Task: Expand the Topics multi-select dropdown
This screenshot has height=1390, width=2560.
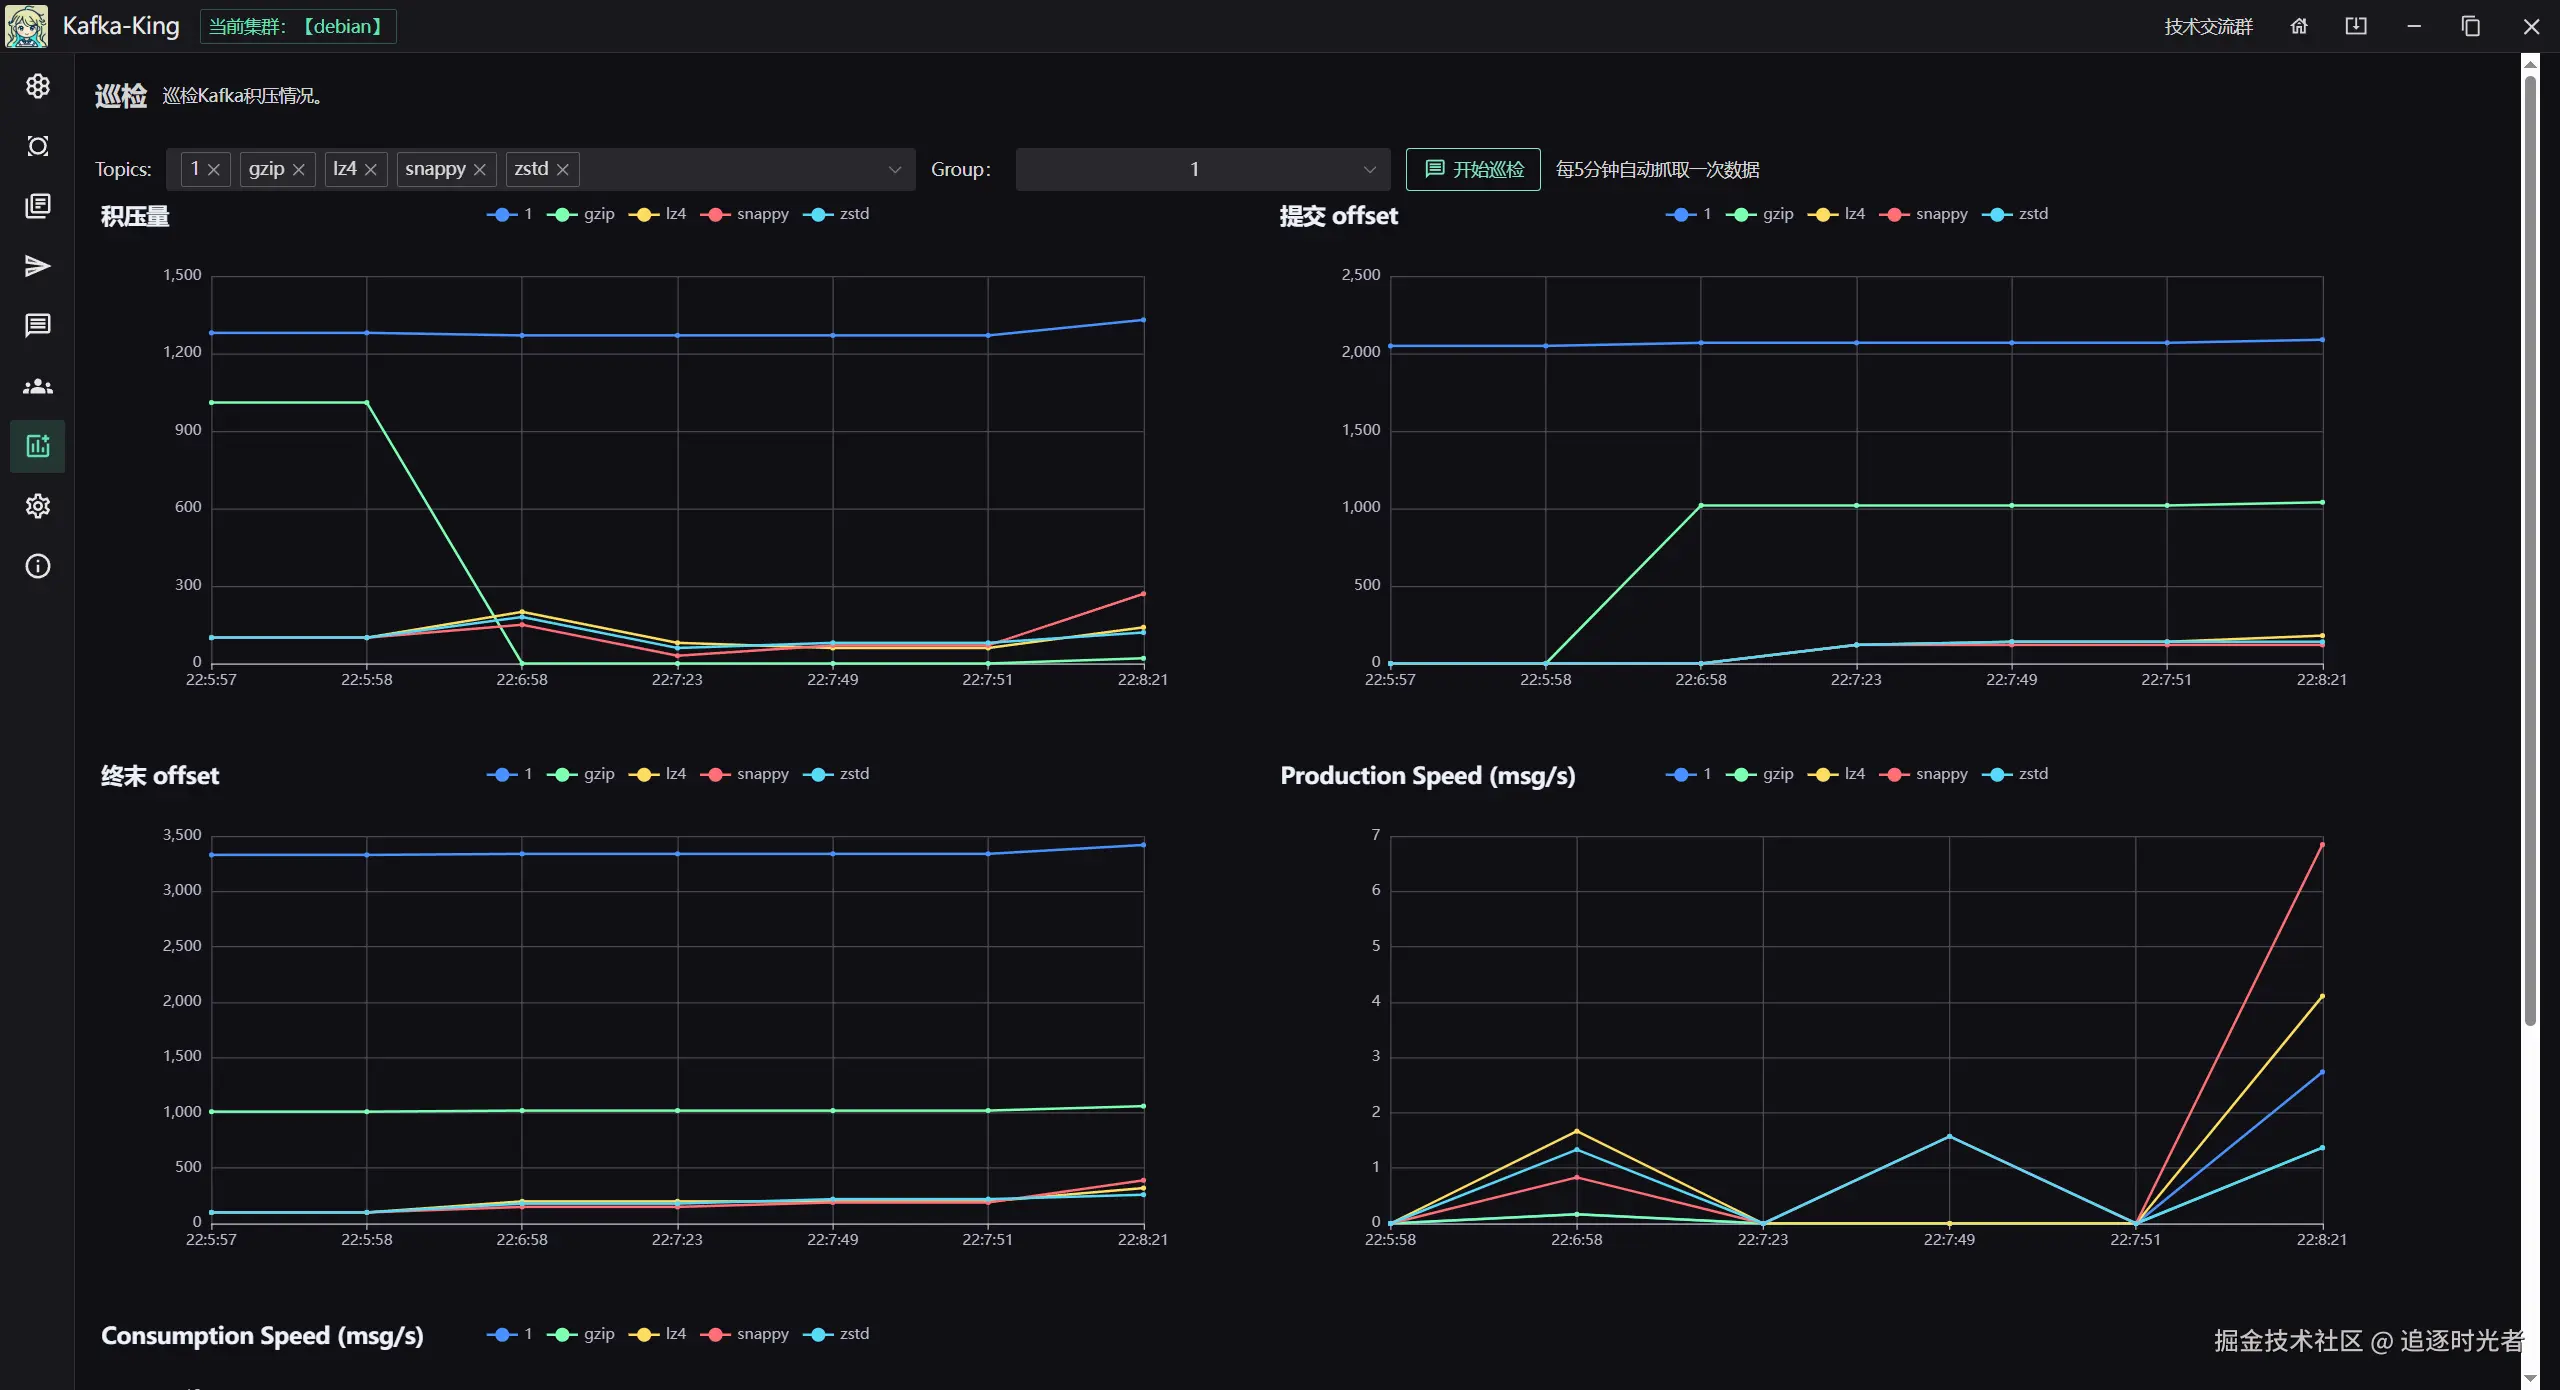Action: click(x=894, y=169)
